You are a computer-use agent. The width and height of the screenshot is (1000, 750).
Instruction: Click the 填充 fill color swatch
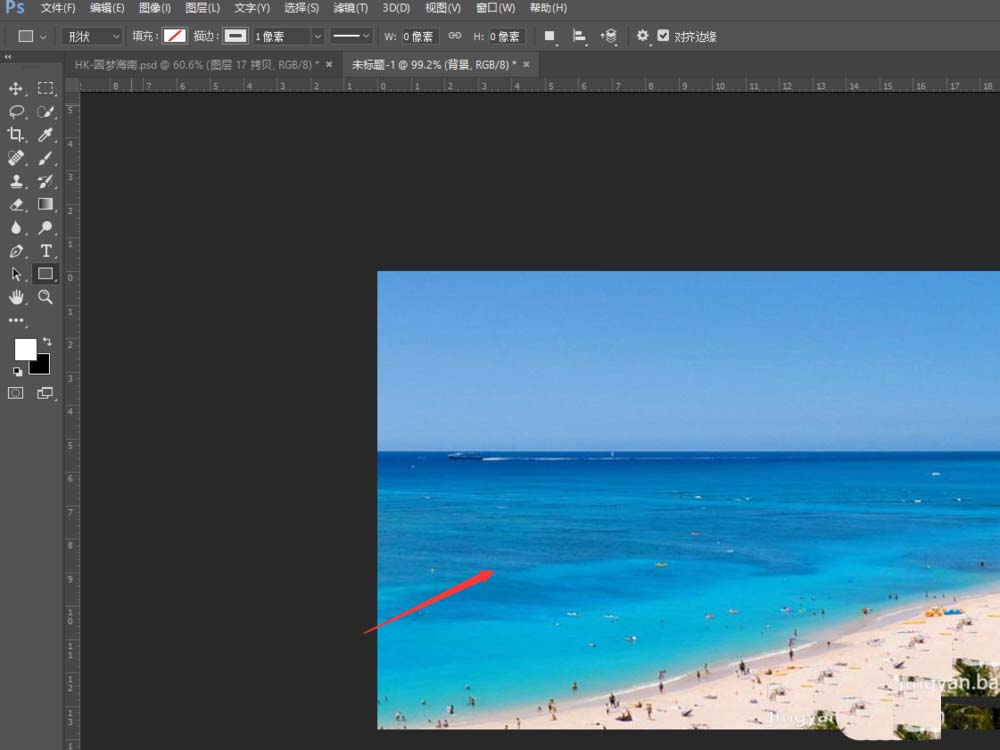tap(174, 36)
